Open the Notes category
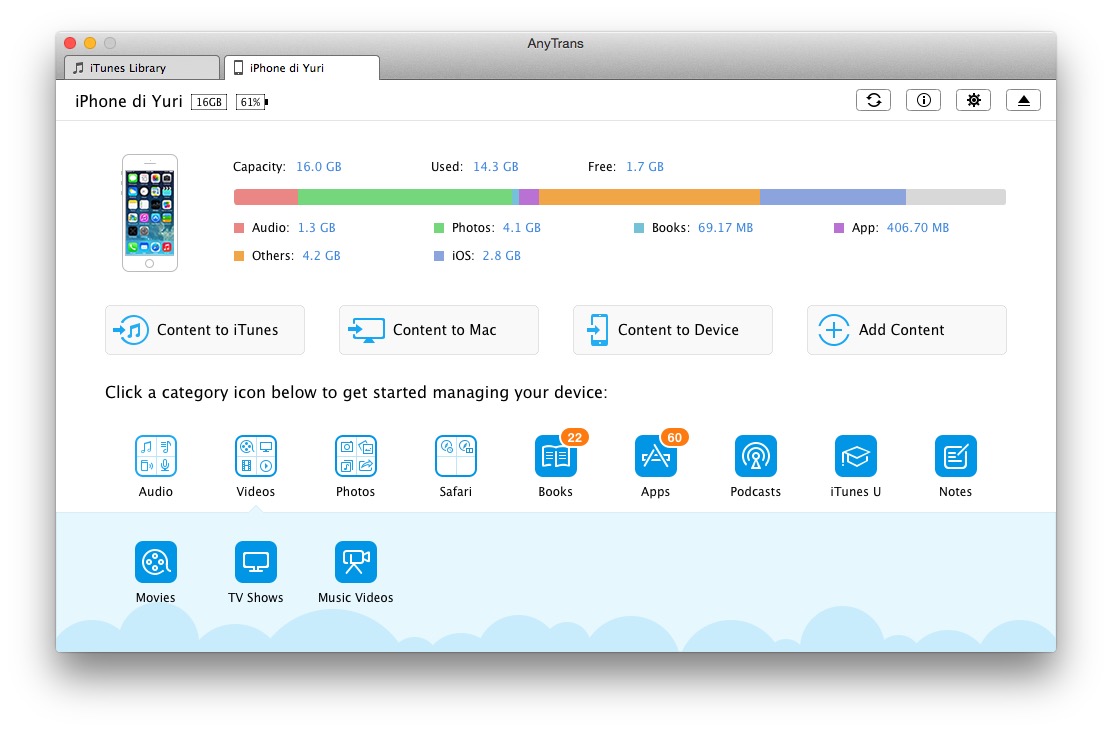Viewport: 1112px width, 732px height. [x=956, y=456]
